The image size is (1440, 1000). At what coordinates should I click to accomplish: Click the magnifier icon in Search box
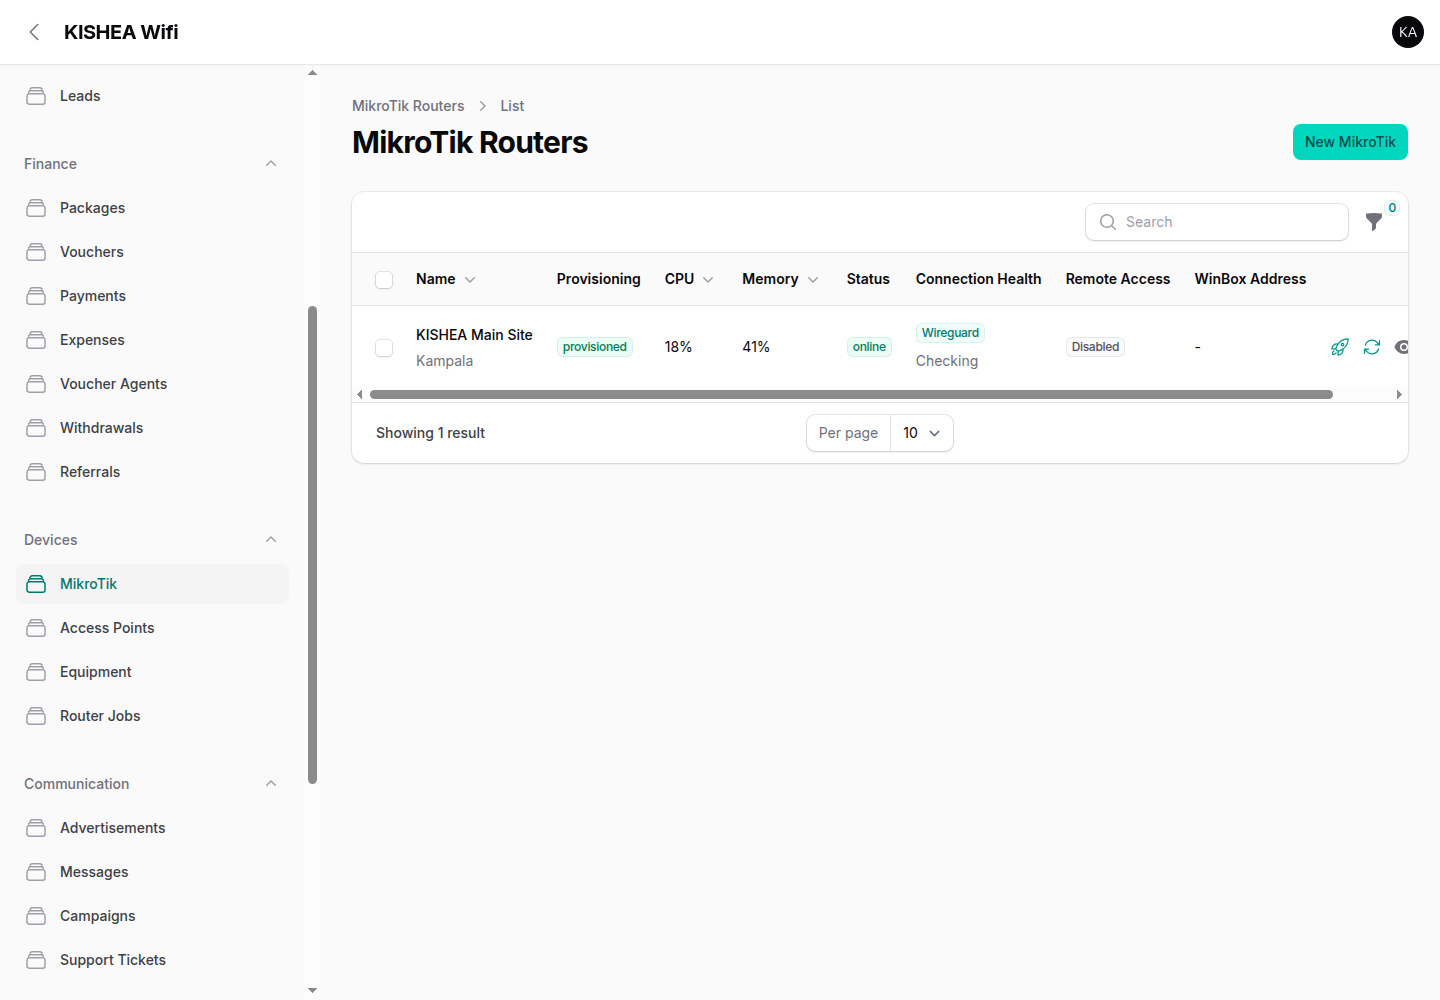coord(1108,222)
